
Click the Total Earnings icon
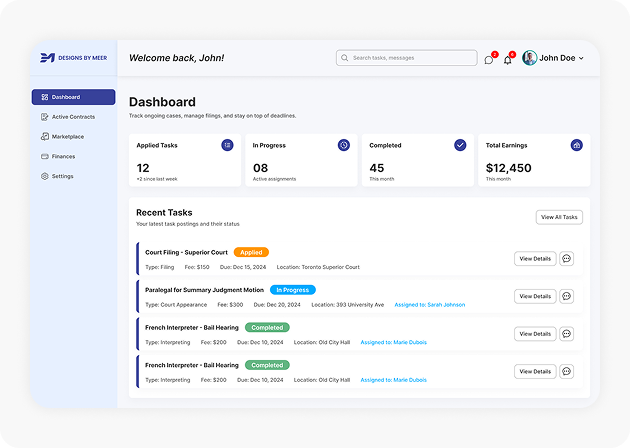point(577,145)
